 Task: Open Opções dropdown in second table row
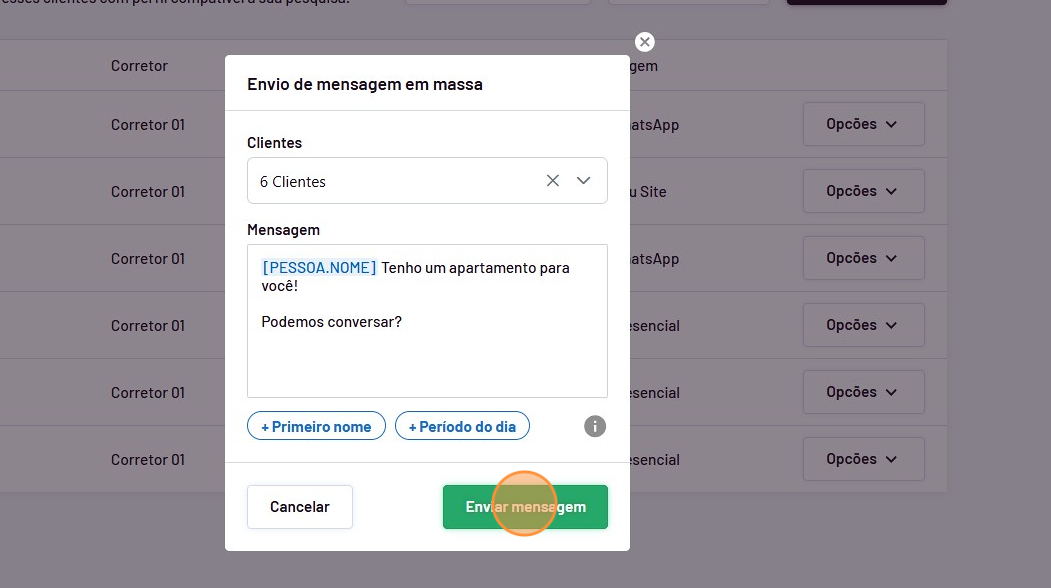[x=863, y=191]
